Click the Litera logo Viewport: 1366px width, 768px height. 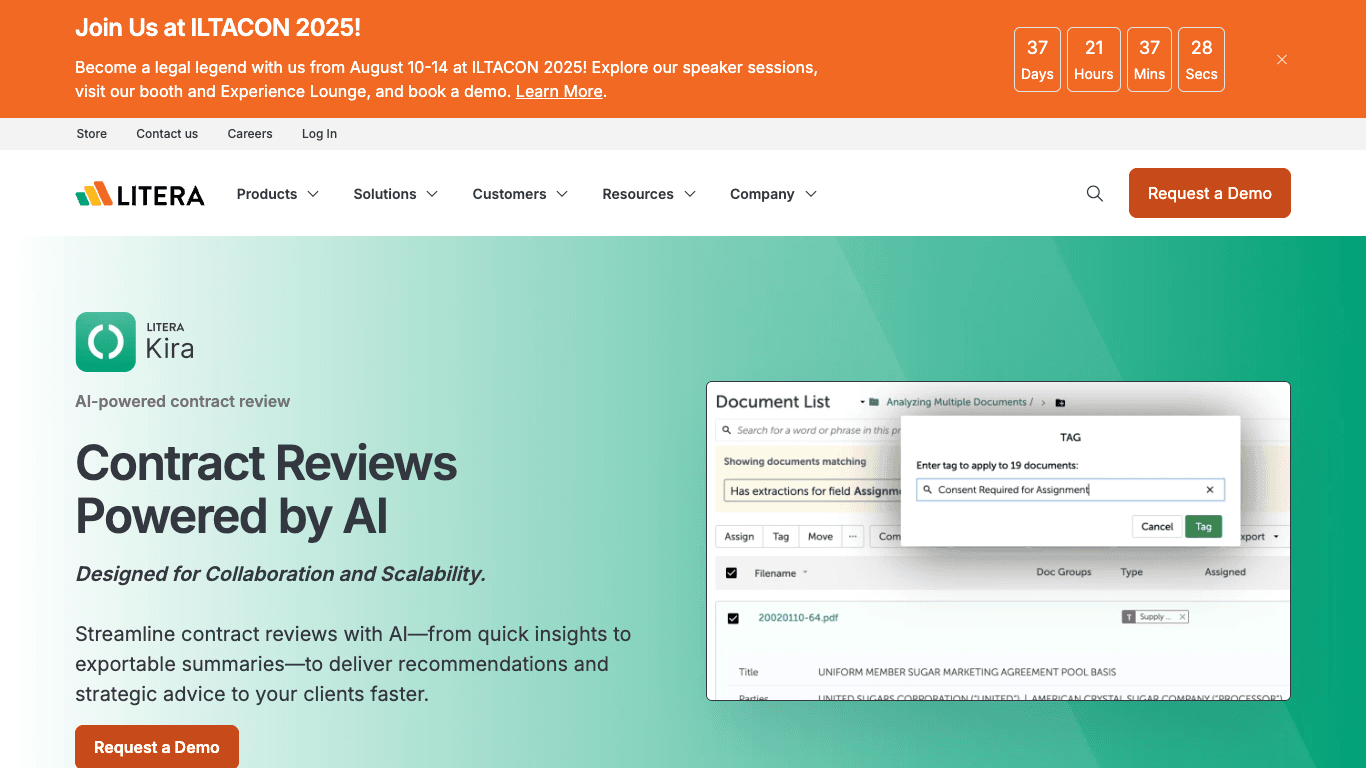(x=140, y=194)
